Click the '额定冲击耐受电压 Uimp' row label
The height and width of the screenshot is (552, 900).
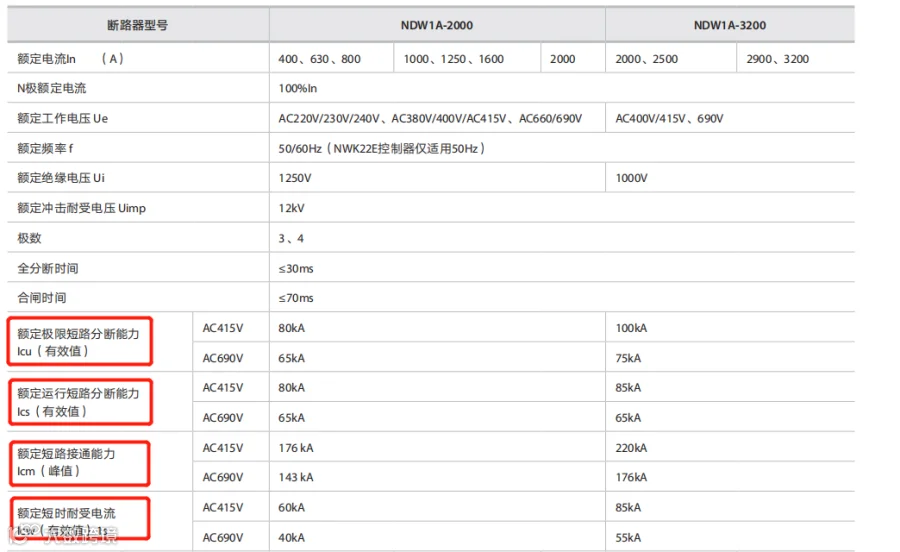click(x=82, y=208)
